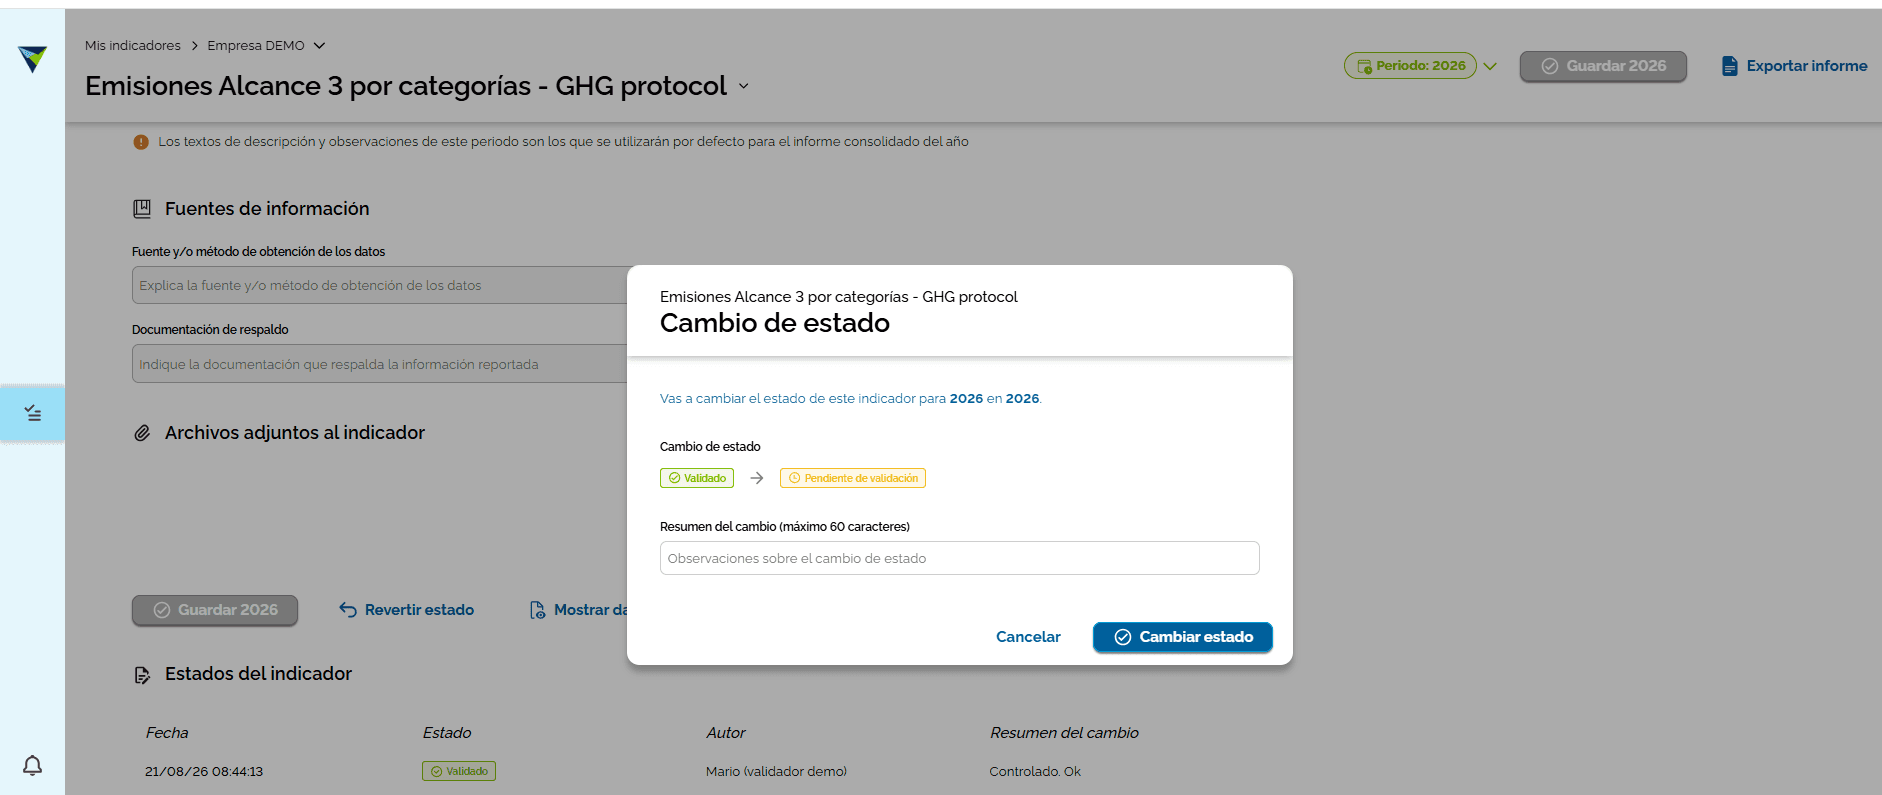This screenshot has width=1882, height=795.
Task: Focus the Resumen del cambio input field
Action: (x=960, y=558)
